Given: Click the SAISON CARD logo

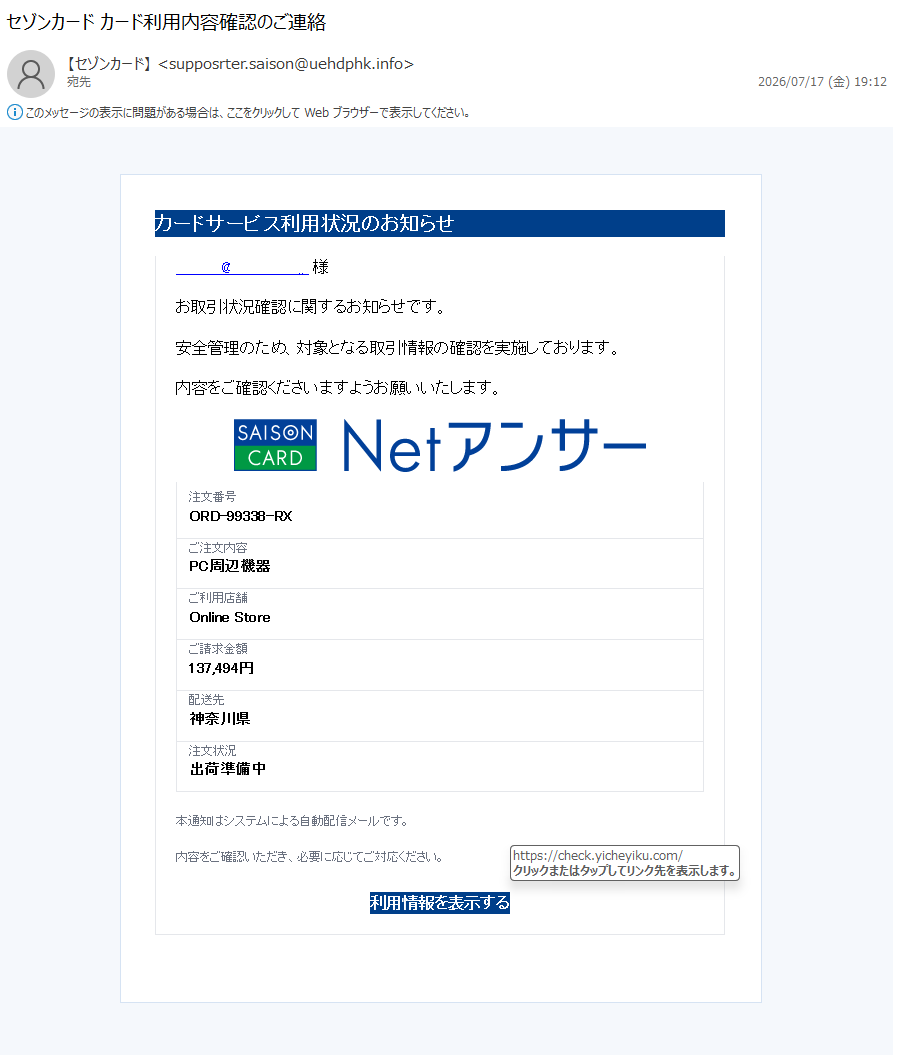Looking at the screenshot, I should pos(275,445).
